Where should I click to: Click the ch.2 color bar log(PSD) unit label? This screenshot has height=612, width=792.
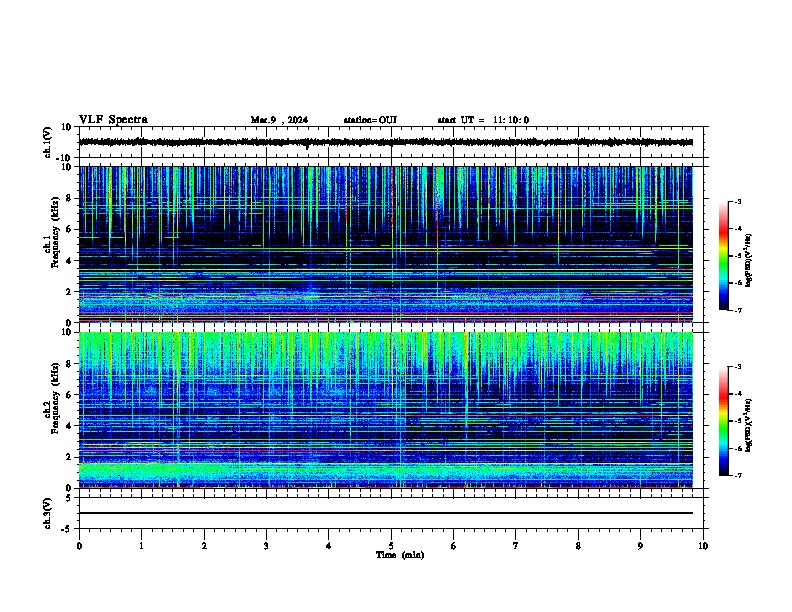tap(749, 425)
